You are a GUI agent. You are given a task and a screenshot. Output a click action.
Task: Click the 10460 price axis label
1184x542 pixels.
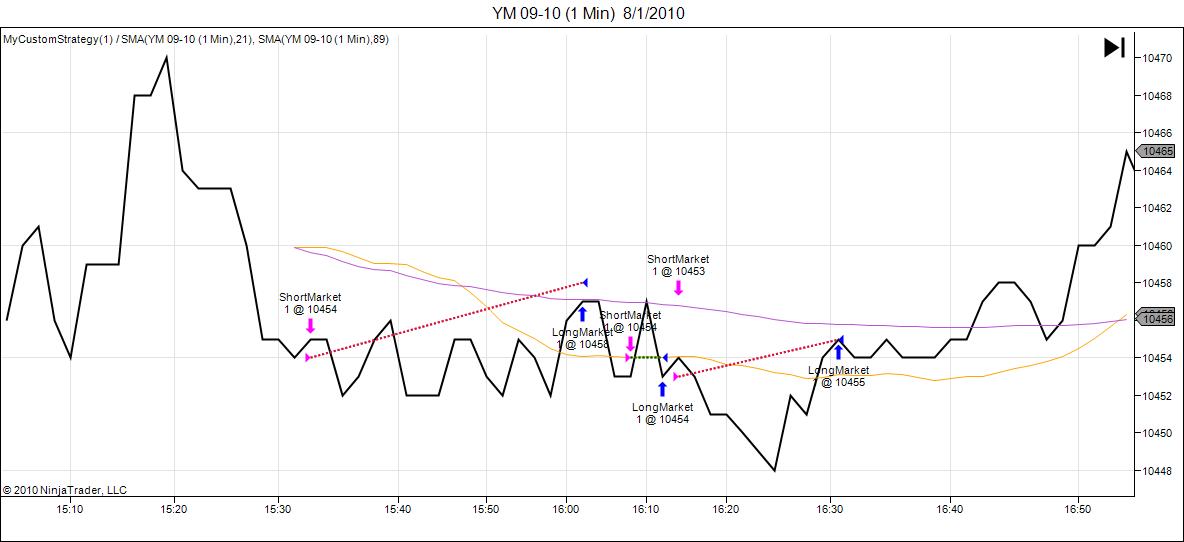pyautogui.click(x=1158, y=245)
